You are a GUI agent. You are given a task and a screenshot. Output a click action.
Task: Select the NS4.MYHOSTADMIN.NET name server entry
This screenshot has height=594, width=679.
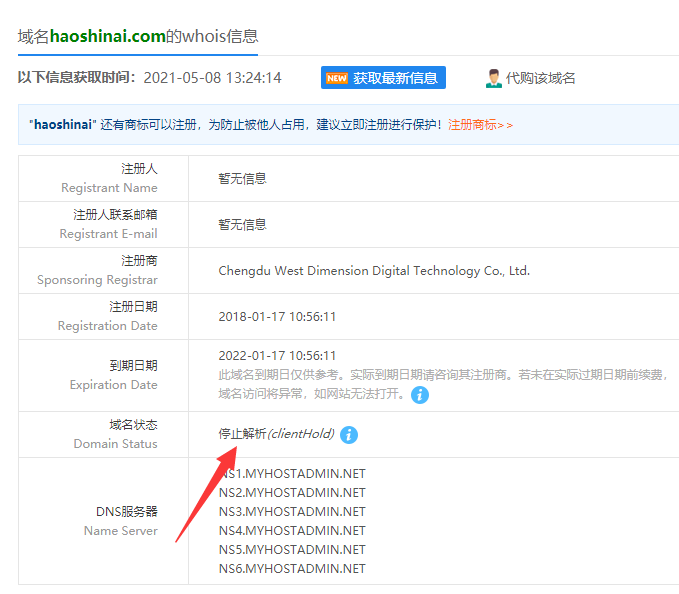292,531
